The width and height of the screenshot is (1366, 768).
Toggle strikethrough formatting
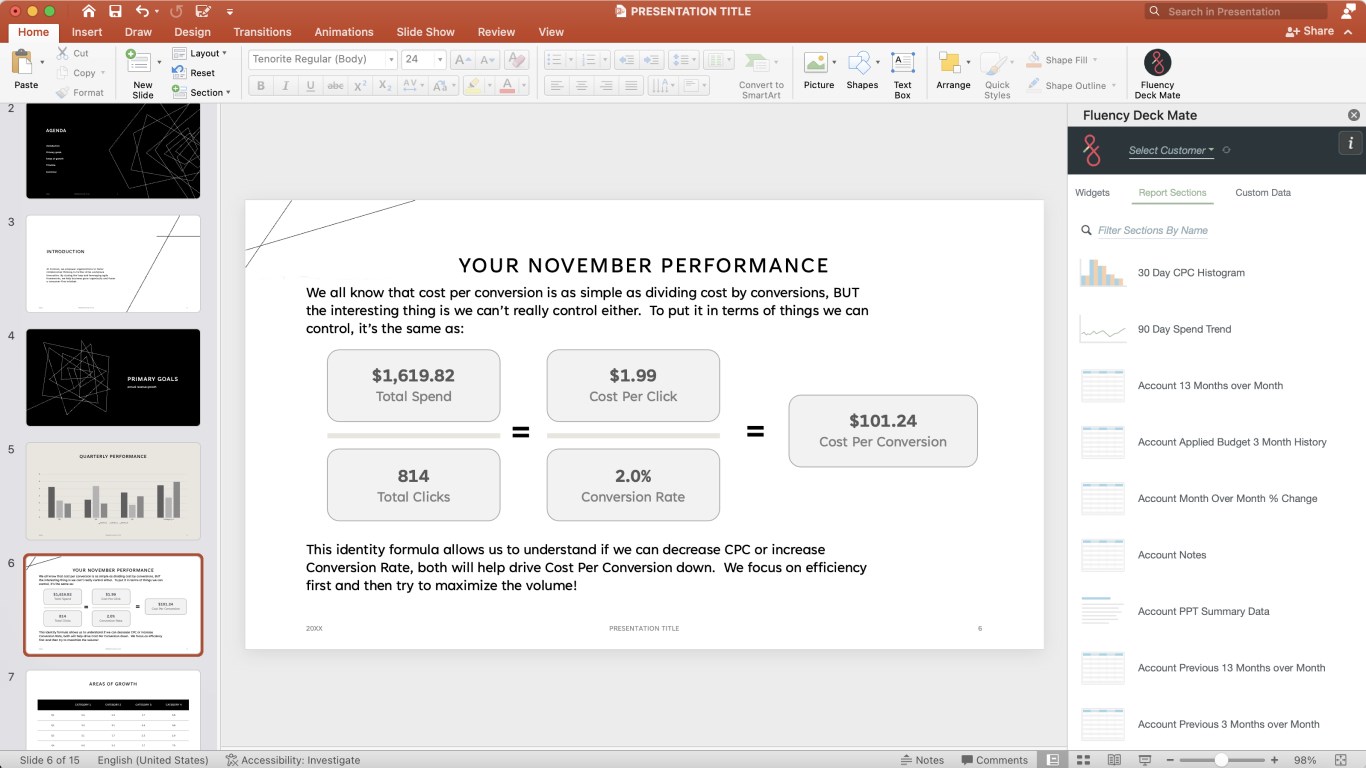pos(335,86)
